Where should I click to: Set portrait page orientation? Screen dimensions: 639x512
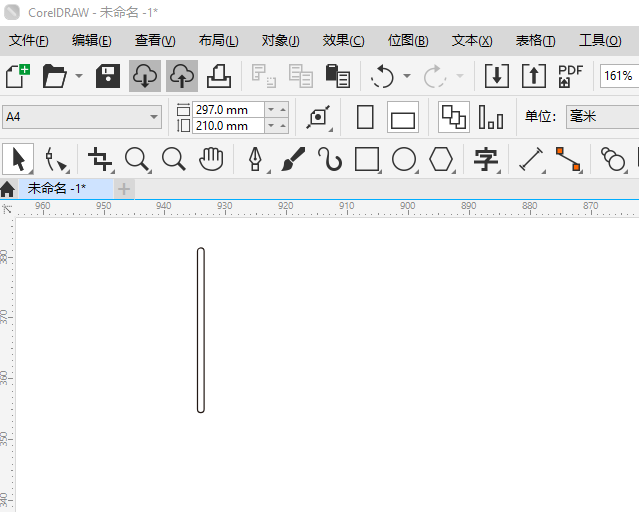point(365,117)
